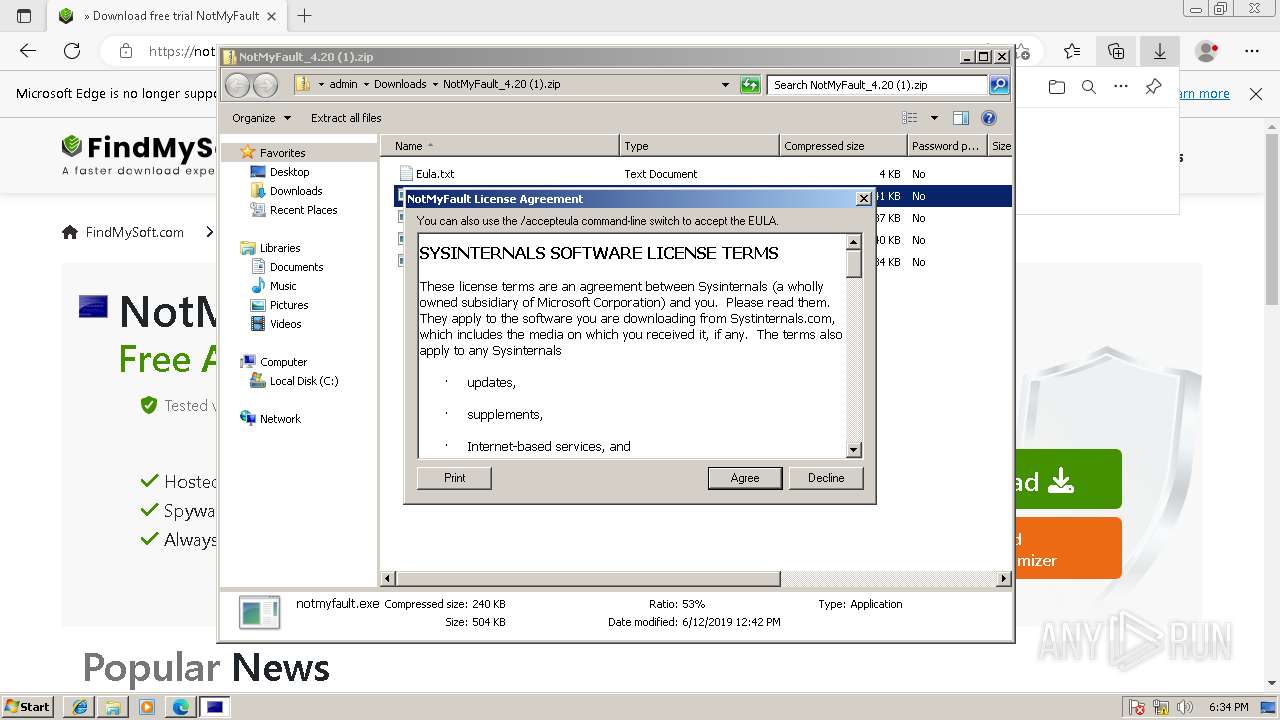The height and width of the screenshot is (720, 1280).
Task: Click FindMySoft.com breadcrumb link
Action: click(x=134, y=232)
